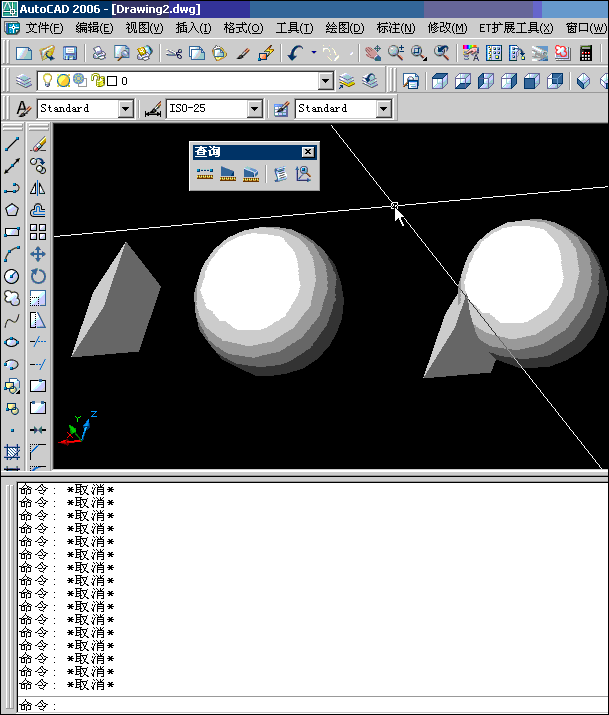This screenshot has height=715, width=609.
Task: Click the New drawing icon
Action: point(24,53)
